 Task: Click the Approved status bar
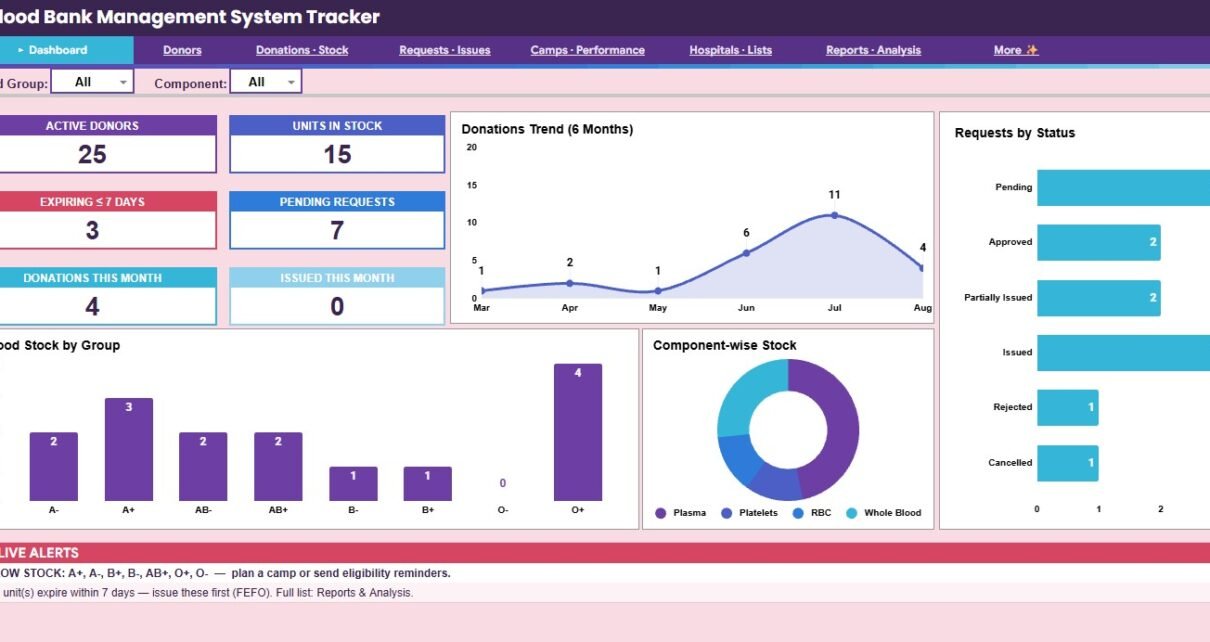pyautogui.click(x=1099, y=242)
